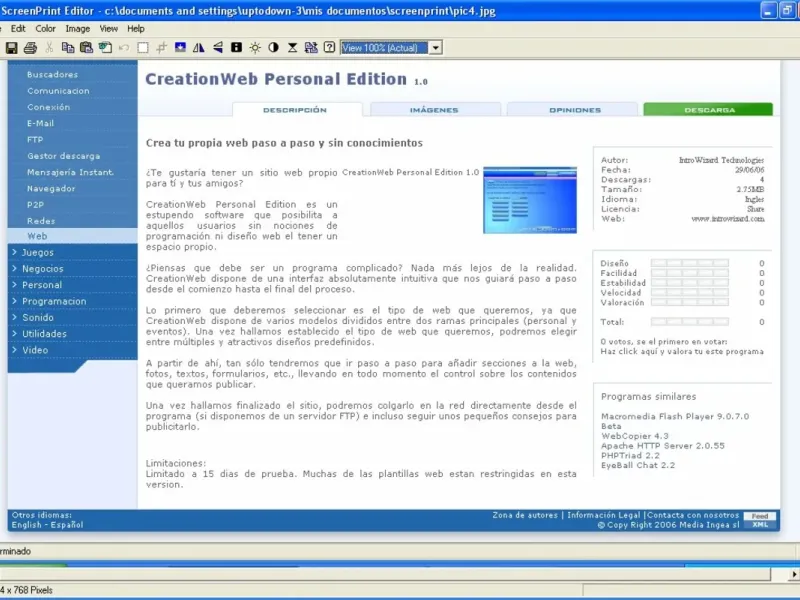Click the Undo arrow icon
800x600 pixels.
pos(124,48)
